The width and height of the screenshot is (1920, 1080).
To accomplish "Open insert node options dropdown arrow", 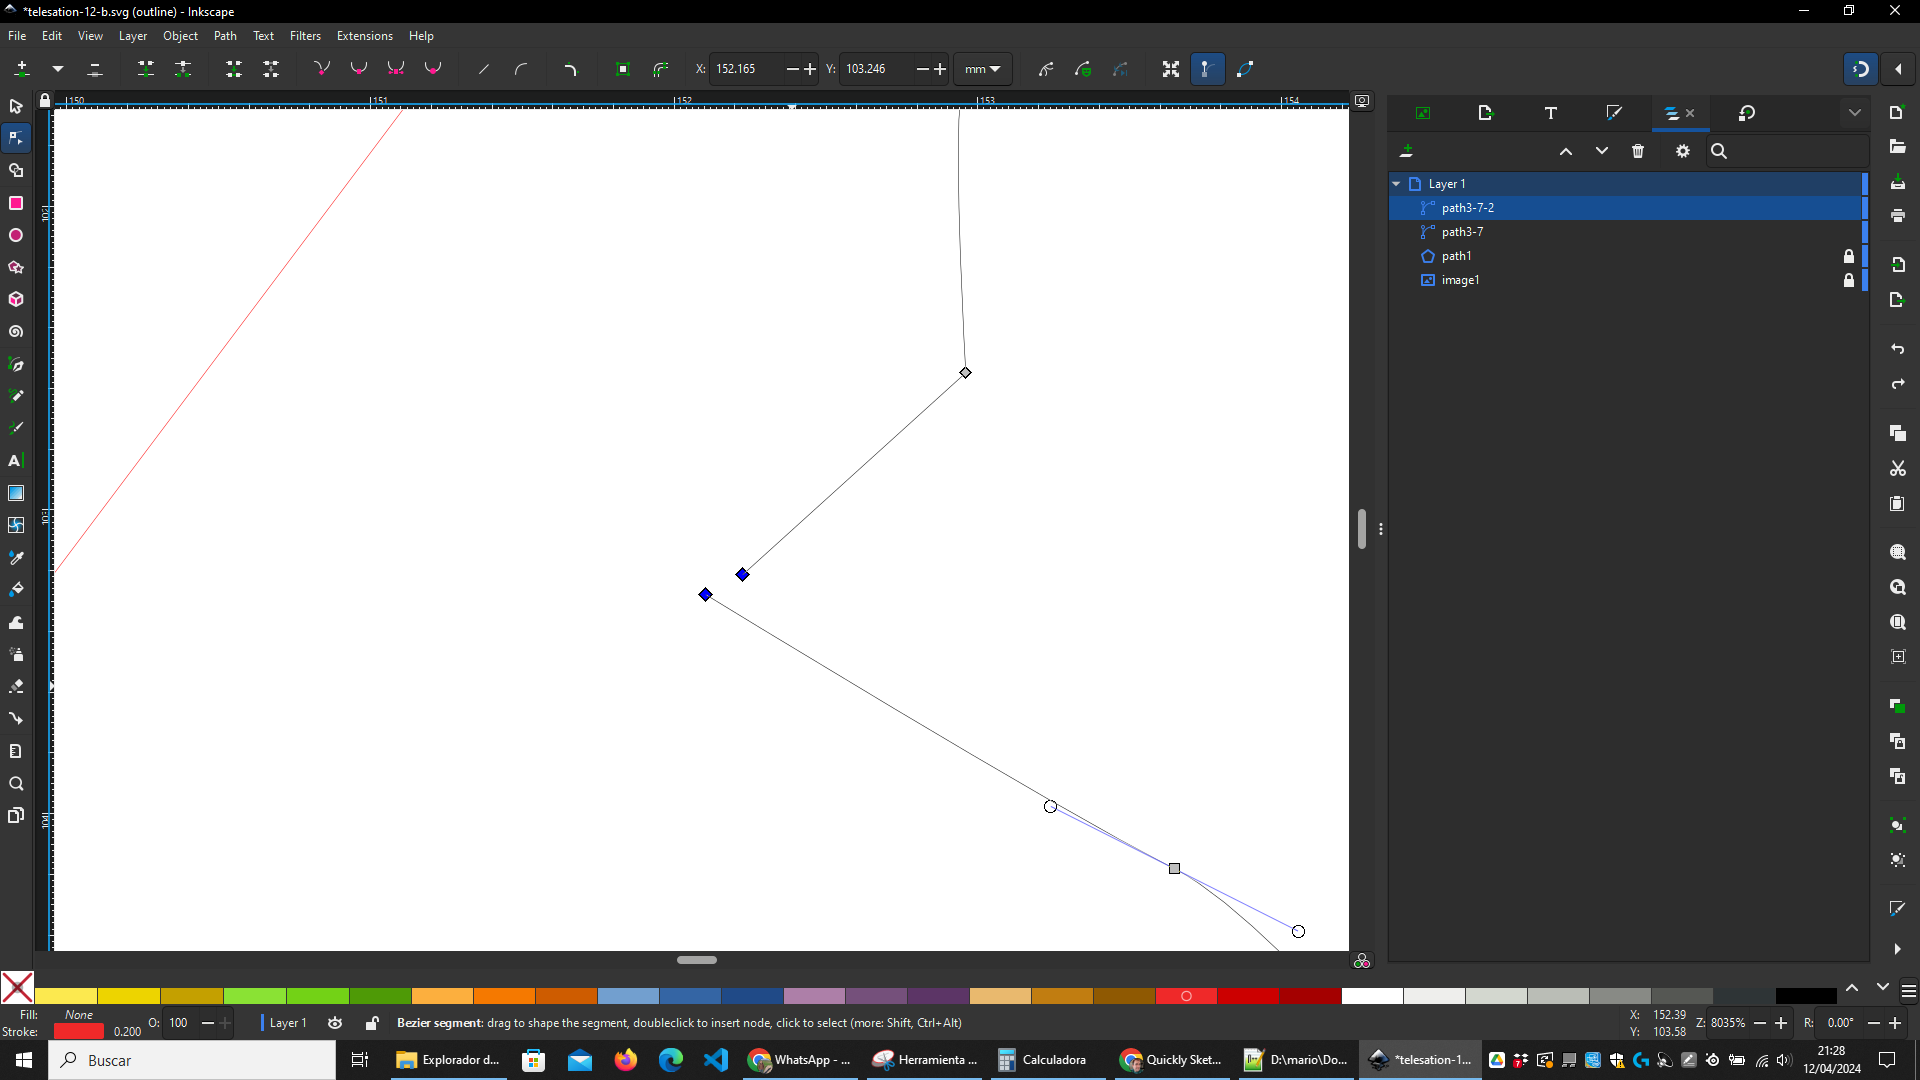I will [x=58, y=69].
